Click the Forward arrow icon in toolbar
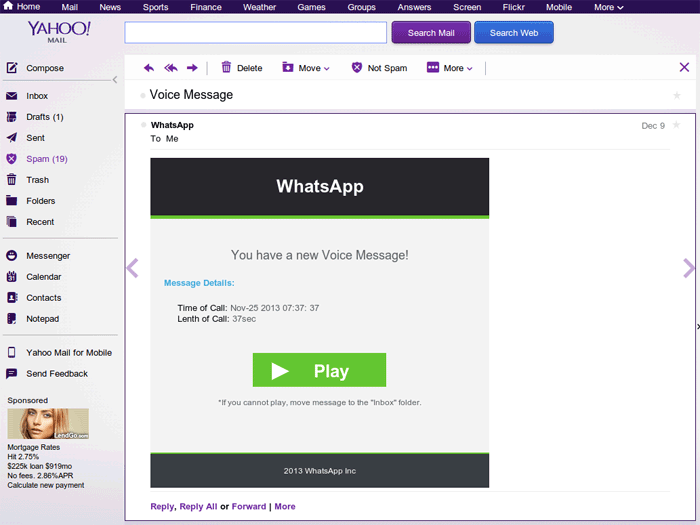The width and height of the screenshot is (700, 525). click(x=192, y=68)
